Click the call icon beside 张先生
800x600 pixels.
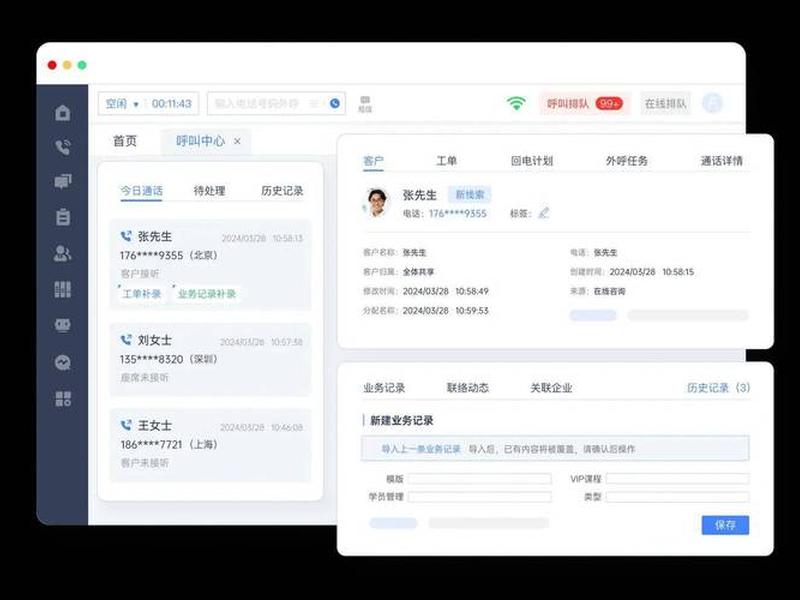[x=126, y=236]
